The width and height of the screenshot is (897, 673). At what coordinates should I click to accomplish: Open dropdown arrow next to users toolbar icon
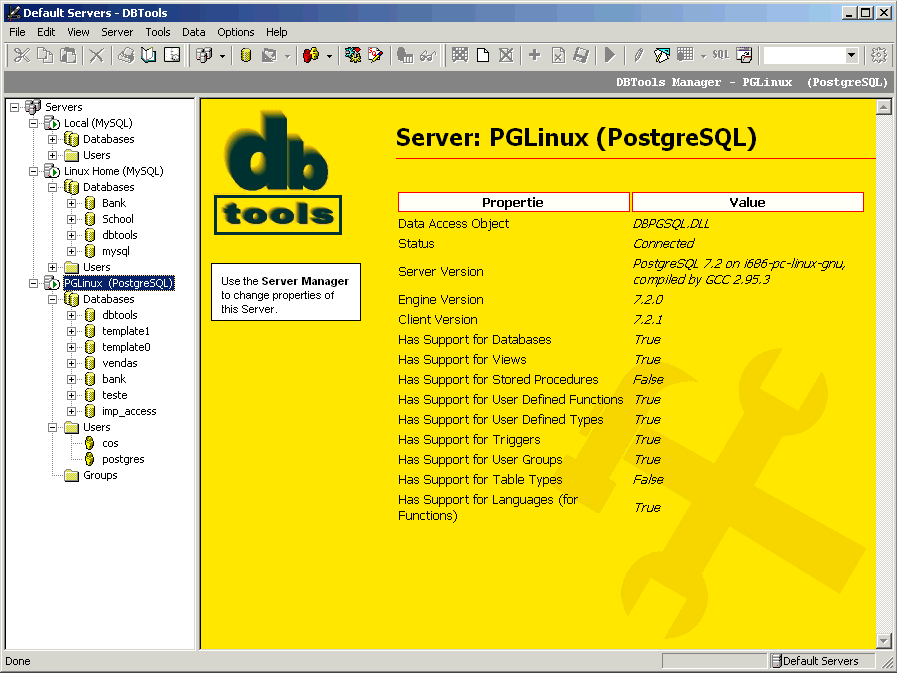[329, 56]
